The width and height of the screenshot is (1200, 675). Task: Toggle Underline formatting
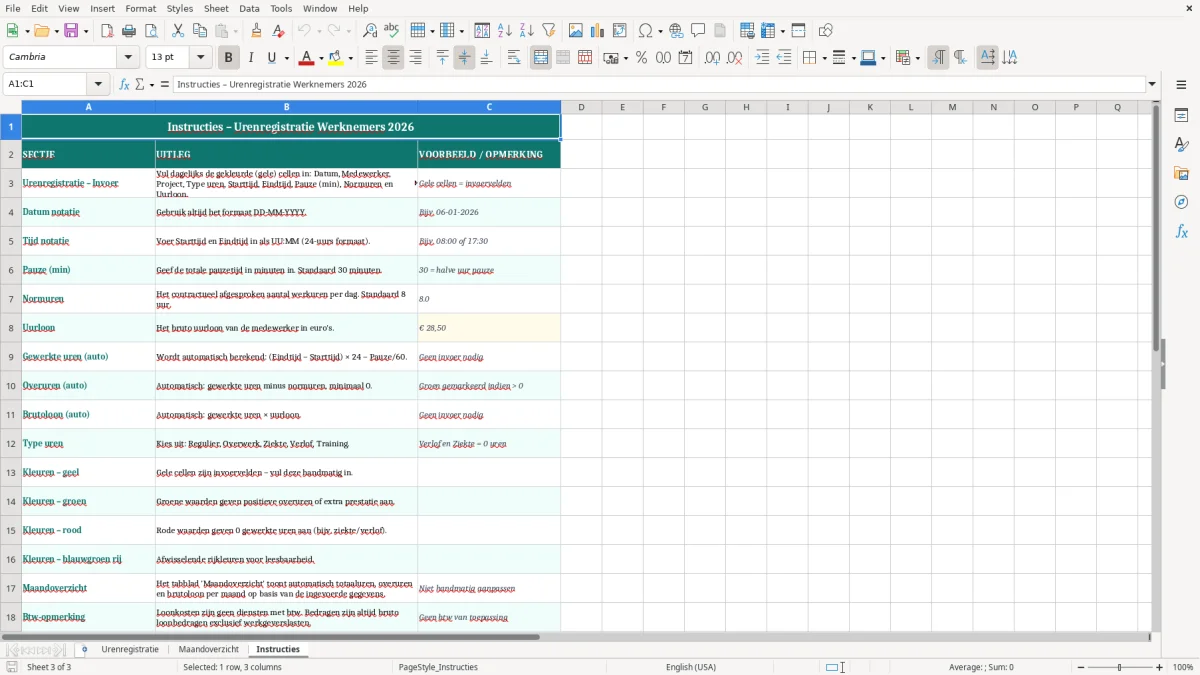[x=272, y=58]
